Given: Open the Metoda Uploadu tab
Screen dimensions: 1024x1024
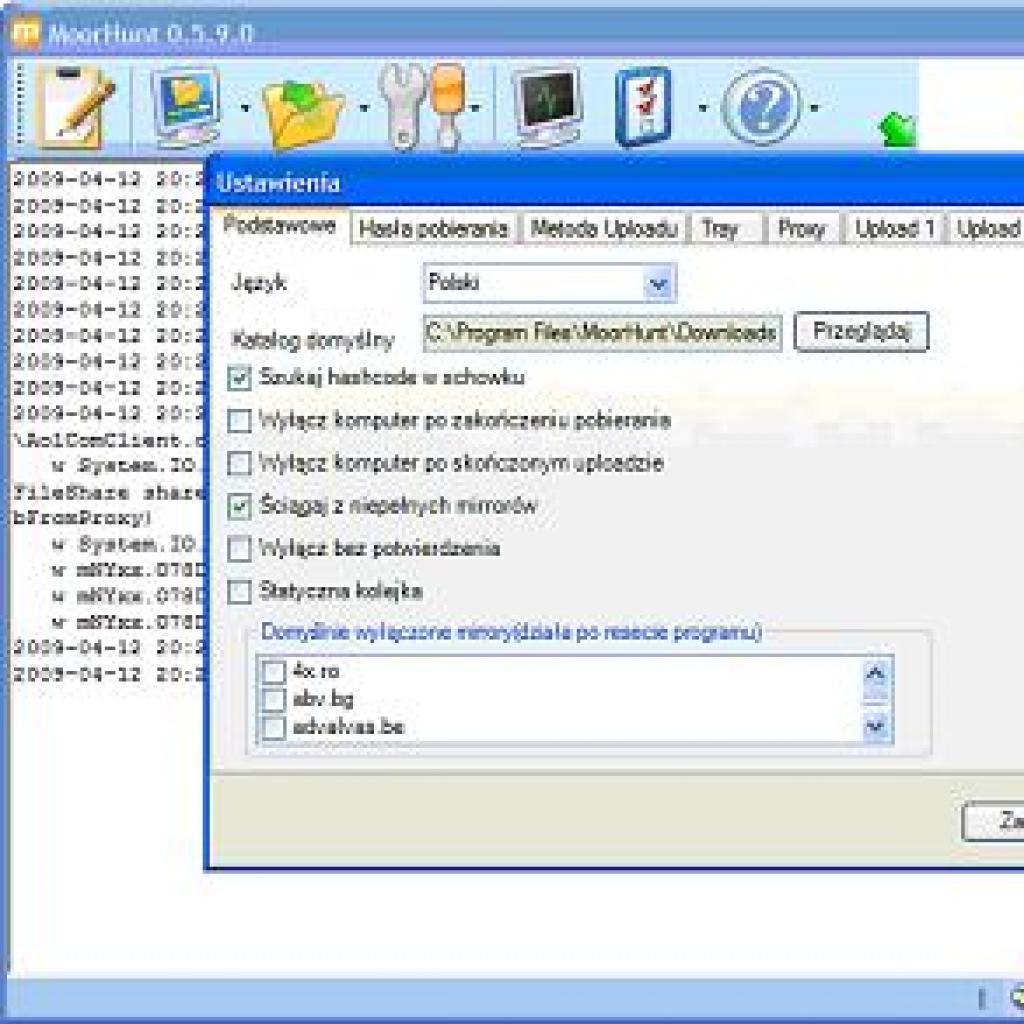Looking at the screenshot, I should (603, 229).
